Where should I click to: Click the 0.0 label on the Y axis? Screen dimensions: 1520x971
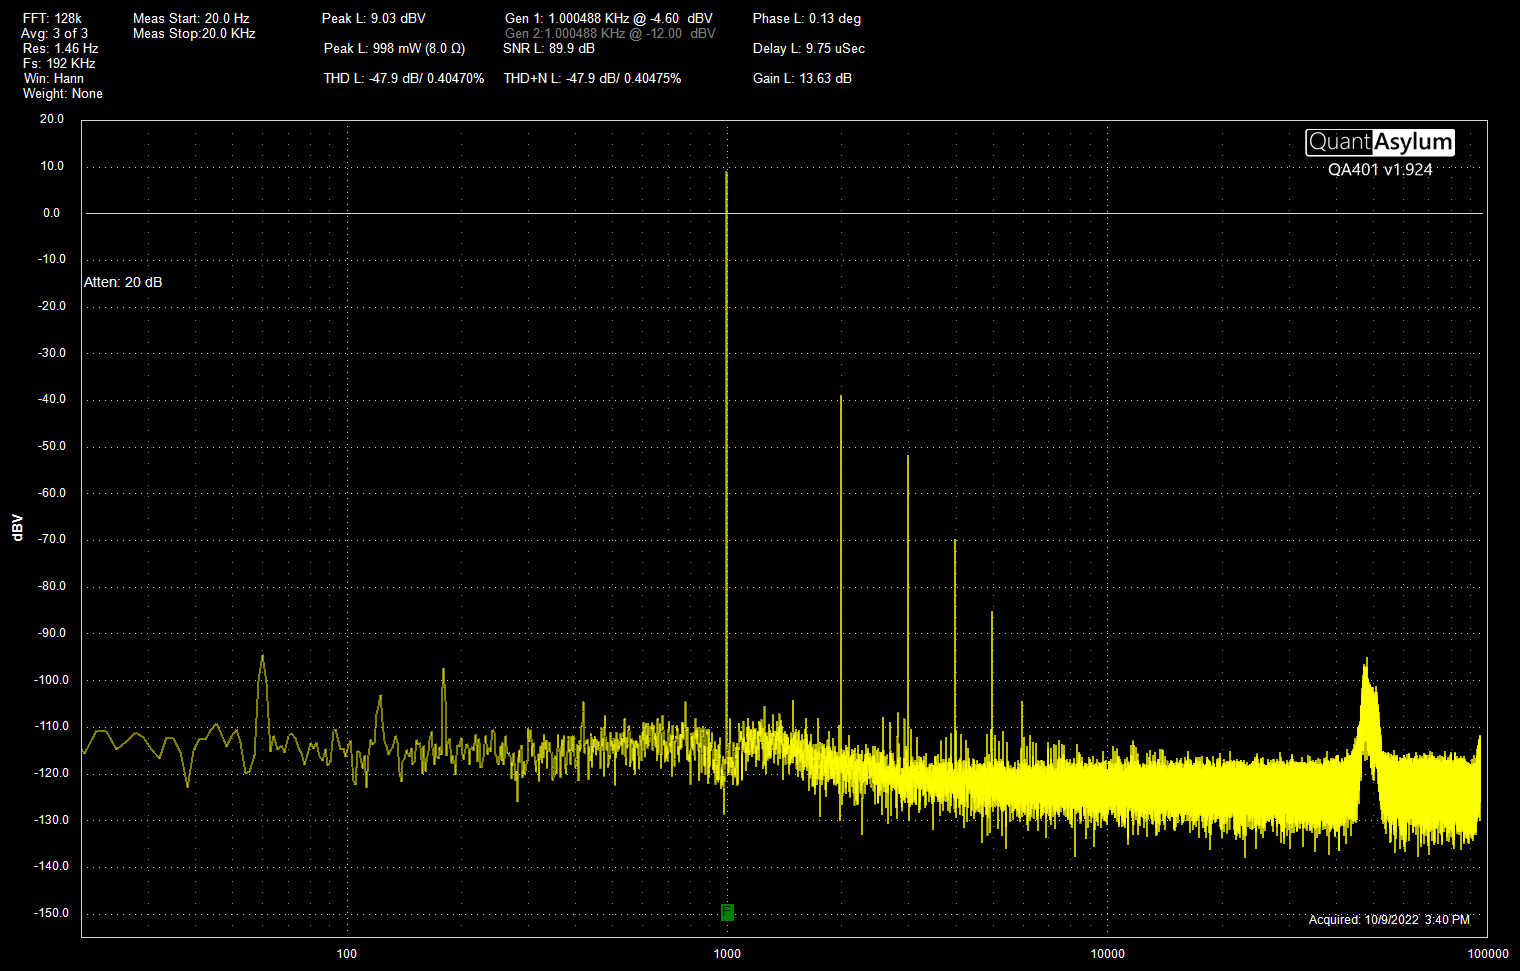52,213
